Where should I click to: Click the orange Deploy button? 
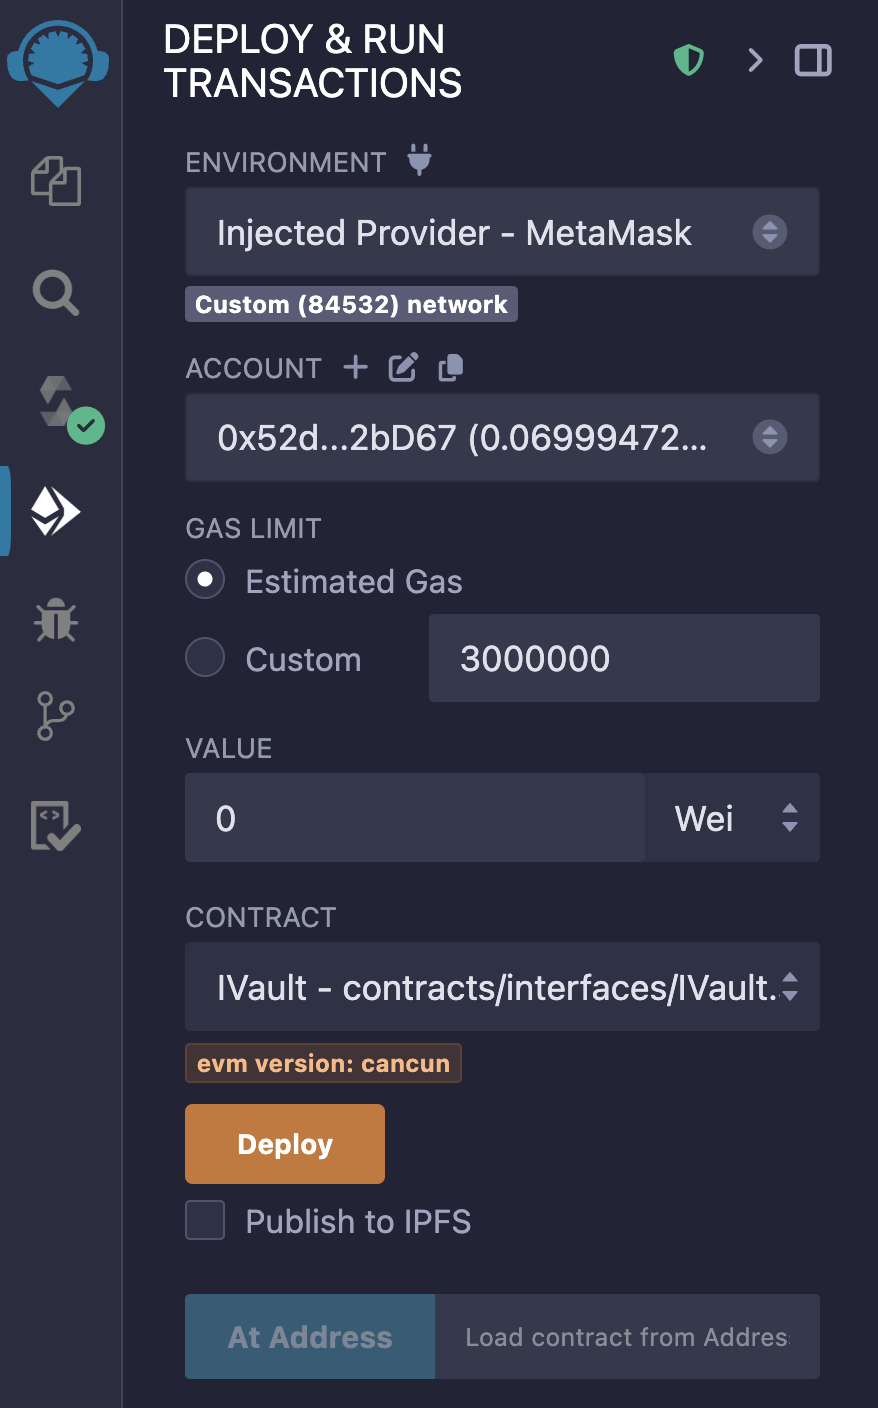point(285,1144)
